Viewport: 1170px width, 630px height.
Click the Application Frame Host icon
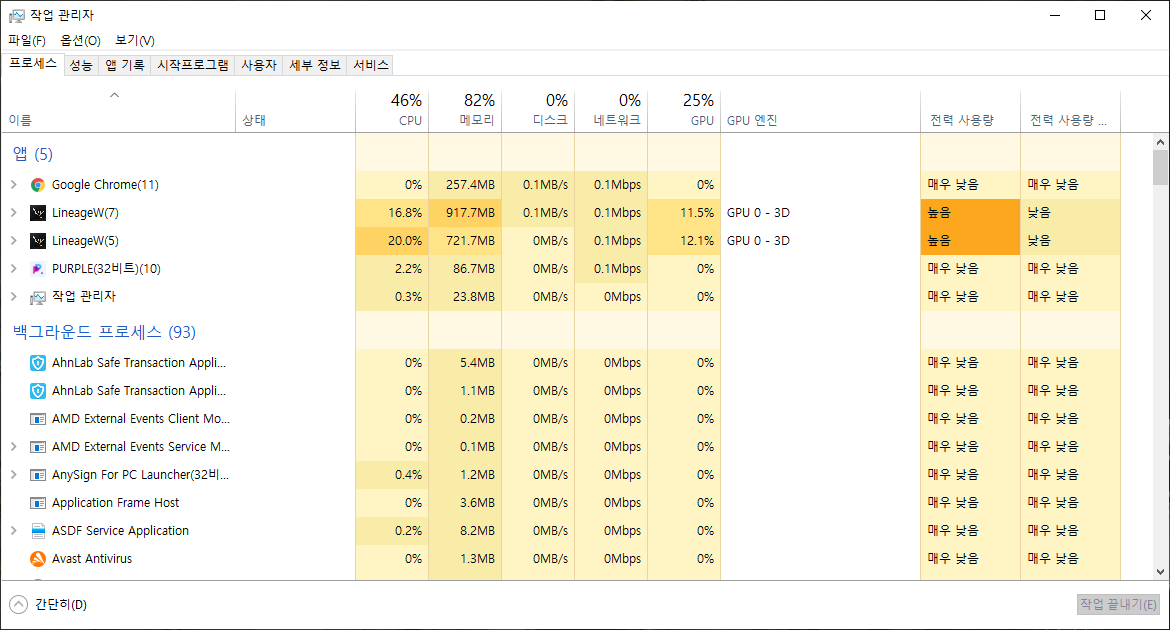click(37, 503)
